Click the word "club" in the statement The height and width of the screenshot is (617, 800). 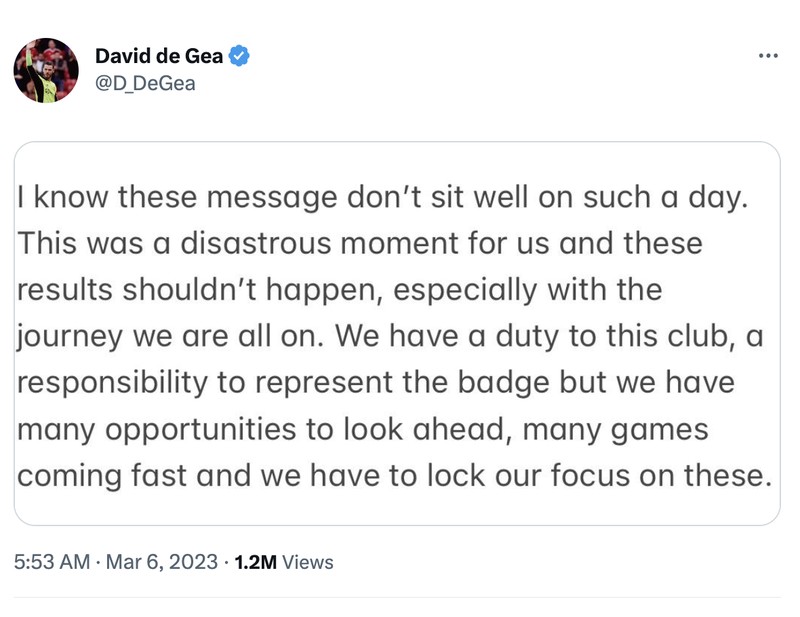pyautogui.click(x=697, y=336)
